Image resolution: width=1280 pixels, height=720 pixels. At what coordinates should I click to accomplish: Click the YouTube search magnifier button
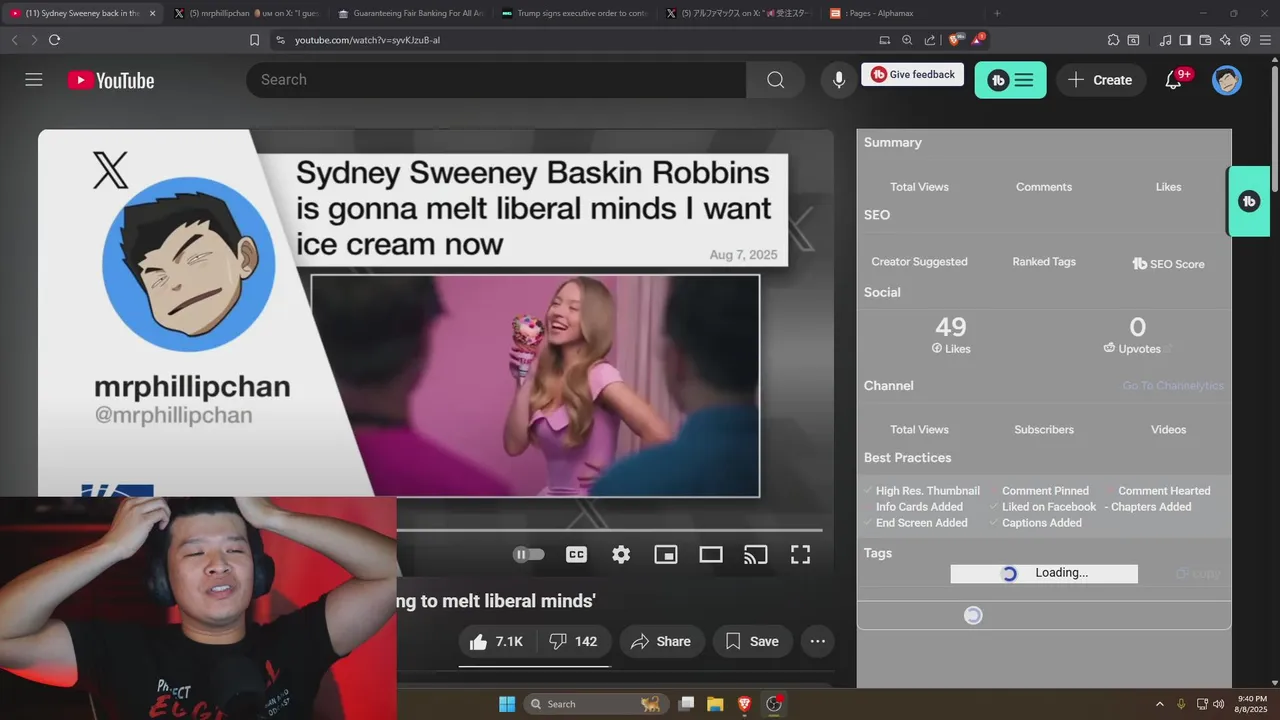tap(775, 80)
